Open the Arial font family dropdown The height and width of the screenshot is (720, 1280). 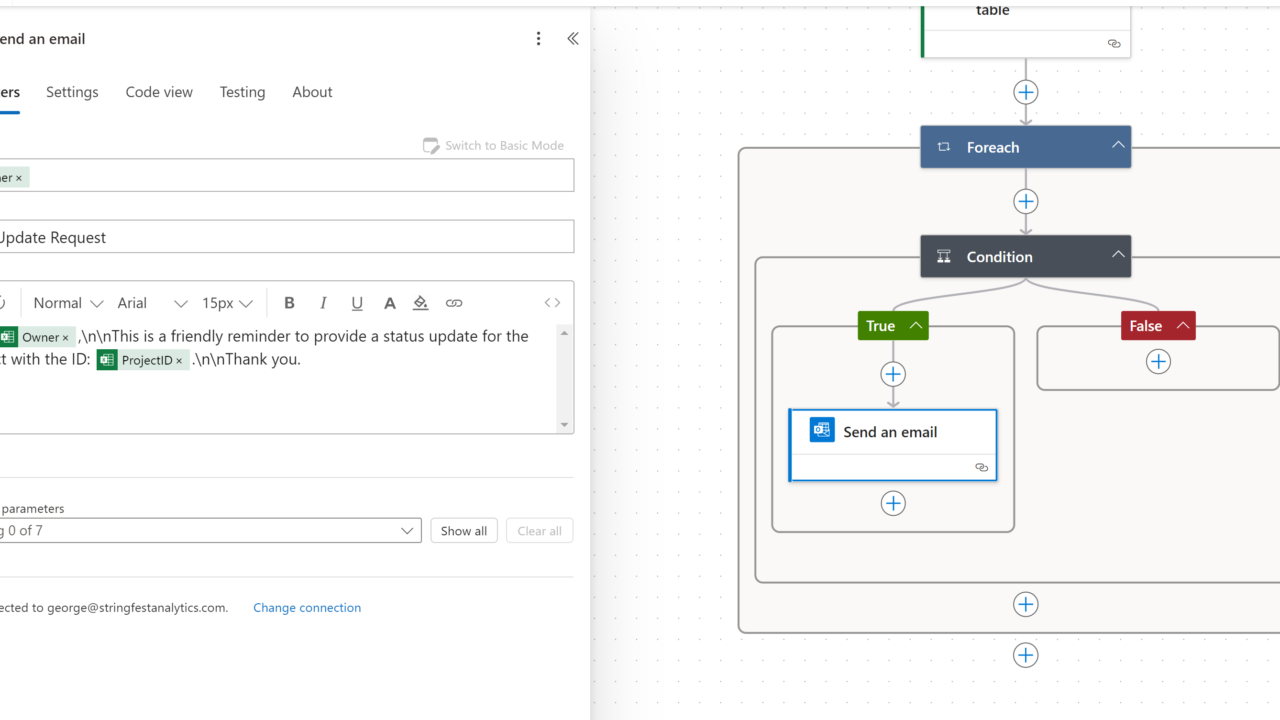pos(152,303)
